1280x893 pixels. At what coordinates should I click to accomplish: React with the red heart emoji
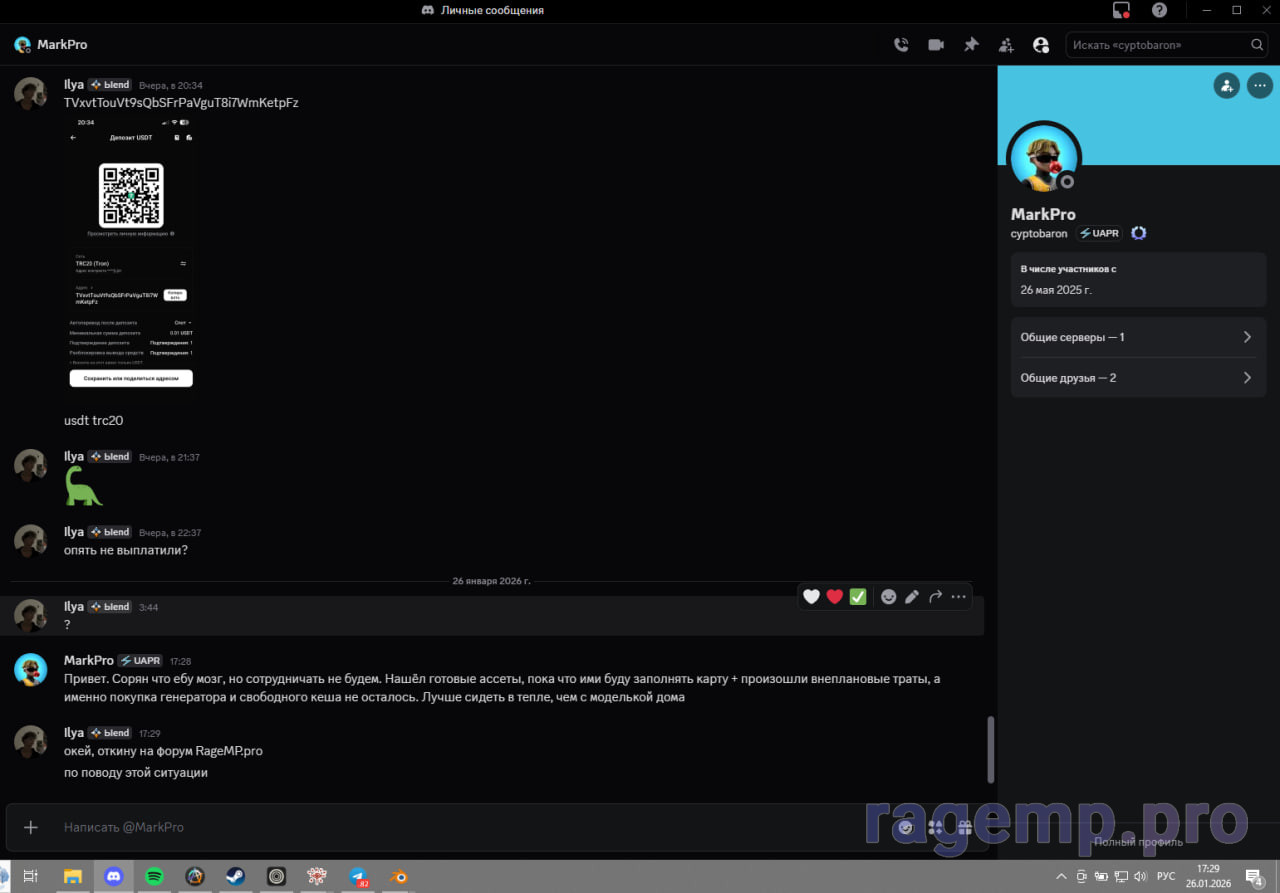point(835,597)
